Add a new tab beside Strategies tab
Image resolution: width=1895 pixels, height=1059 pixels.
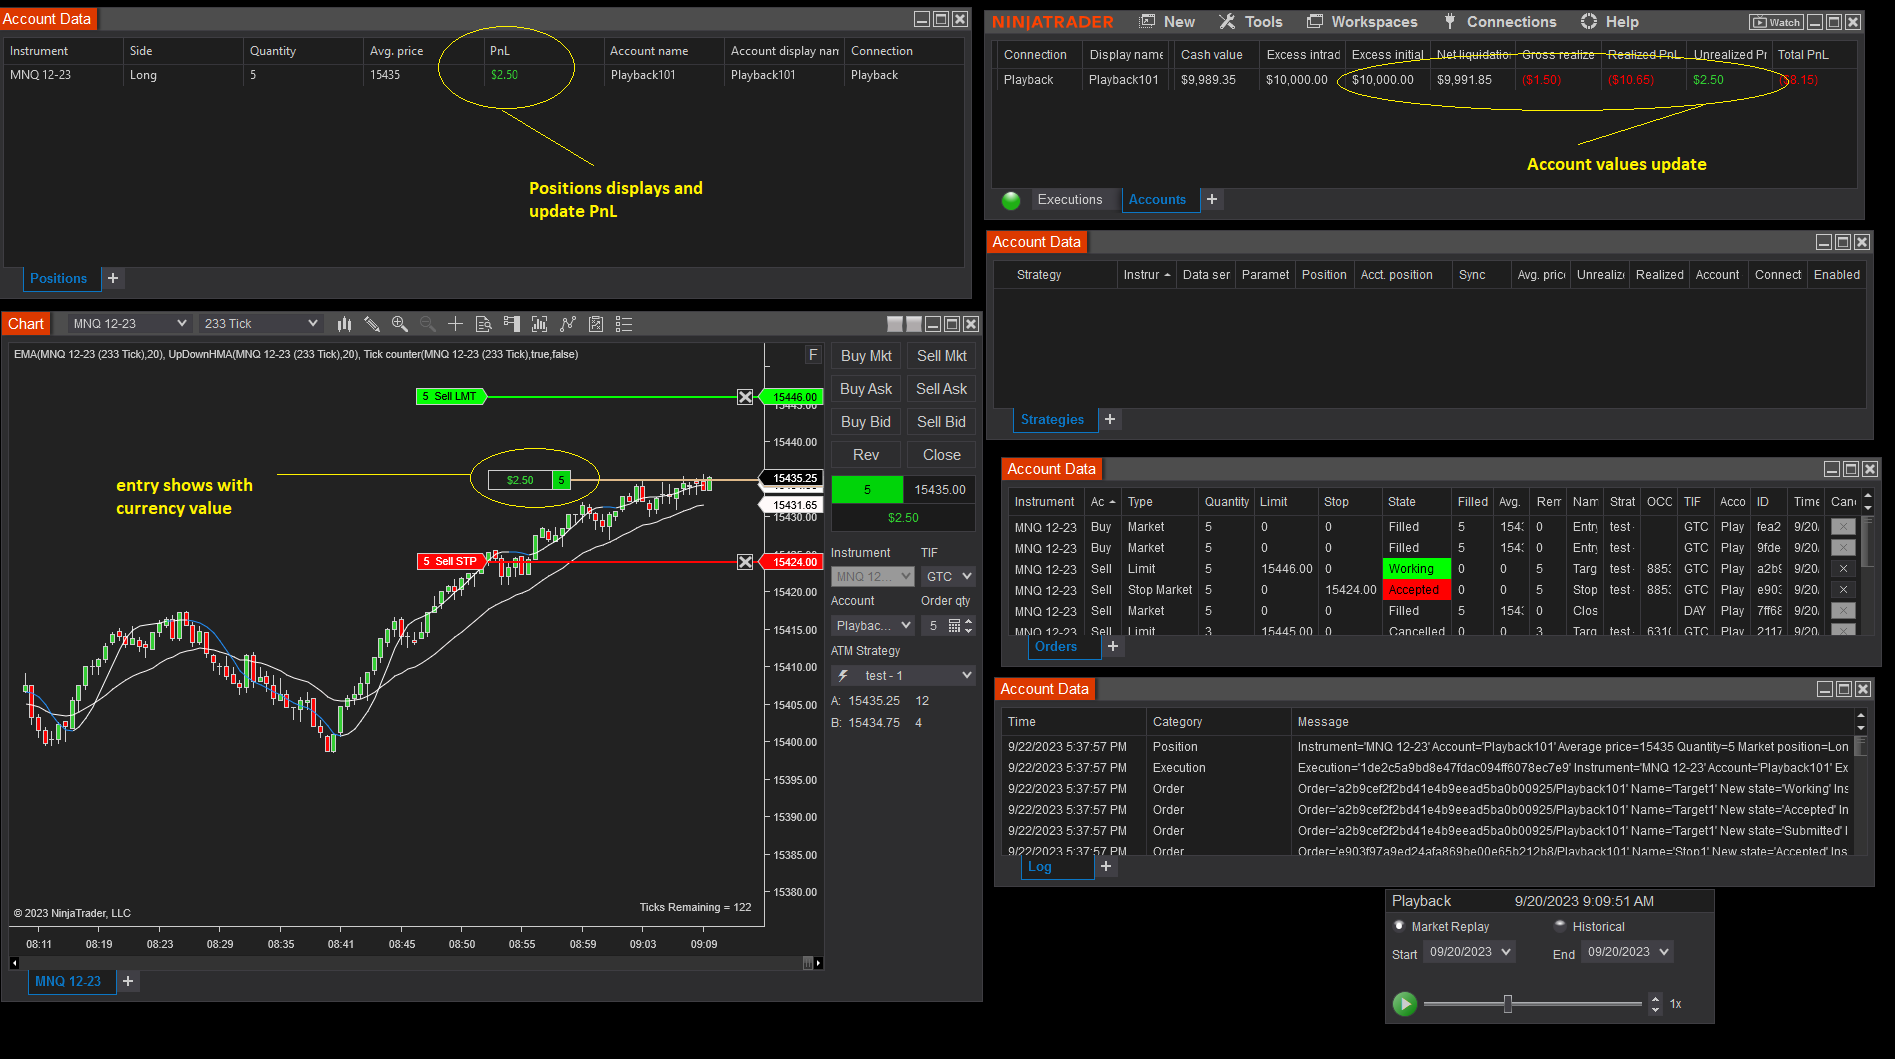click(x=1110, y=420)
